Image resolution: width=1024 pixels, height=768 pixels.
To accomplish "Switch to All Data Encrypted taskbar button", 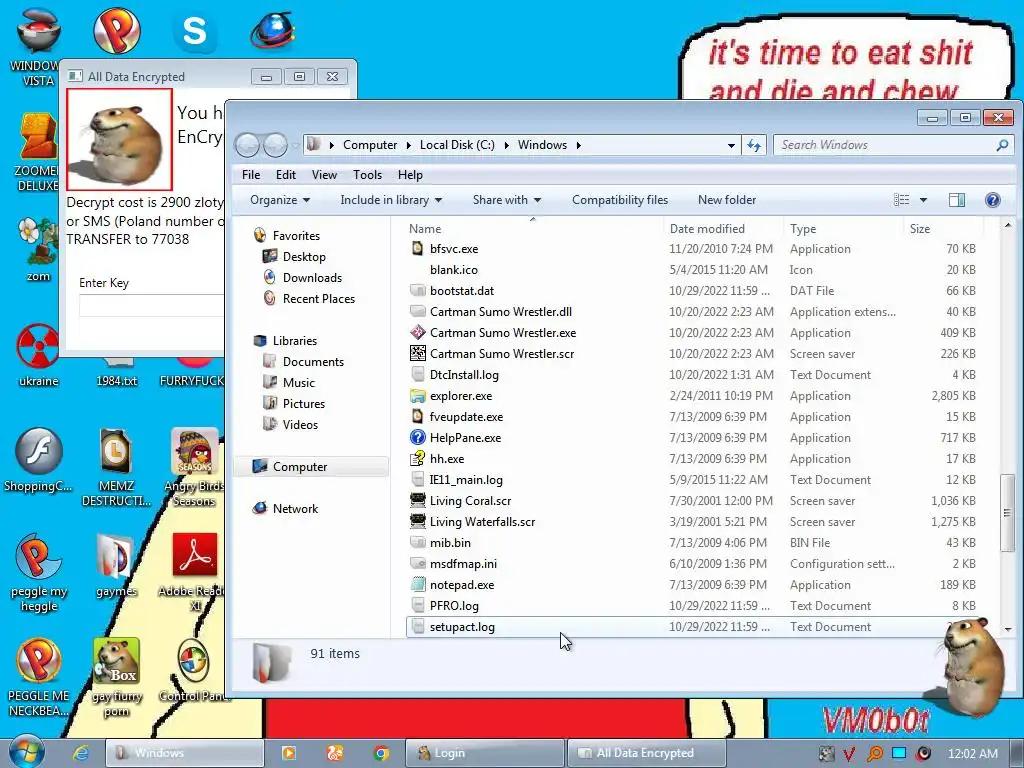I will (647, 753).
